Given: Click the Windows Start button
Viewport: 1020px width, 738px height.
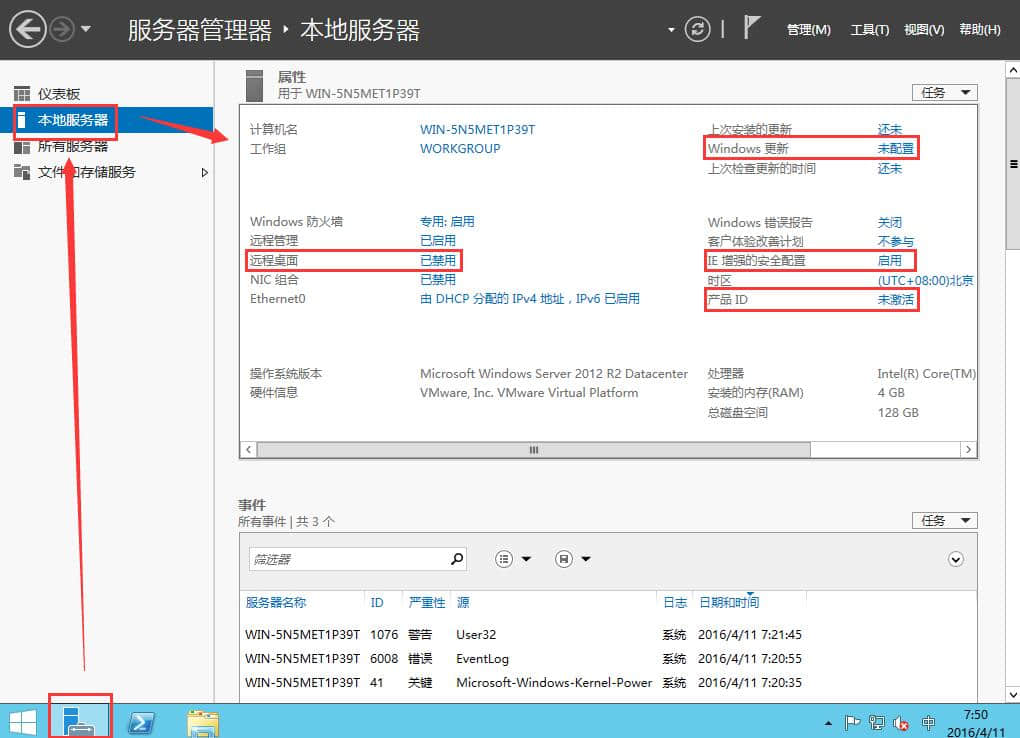Looking at the screenshot, I should click(x=23, y=722).
